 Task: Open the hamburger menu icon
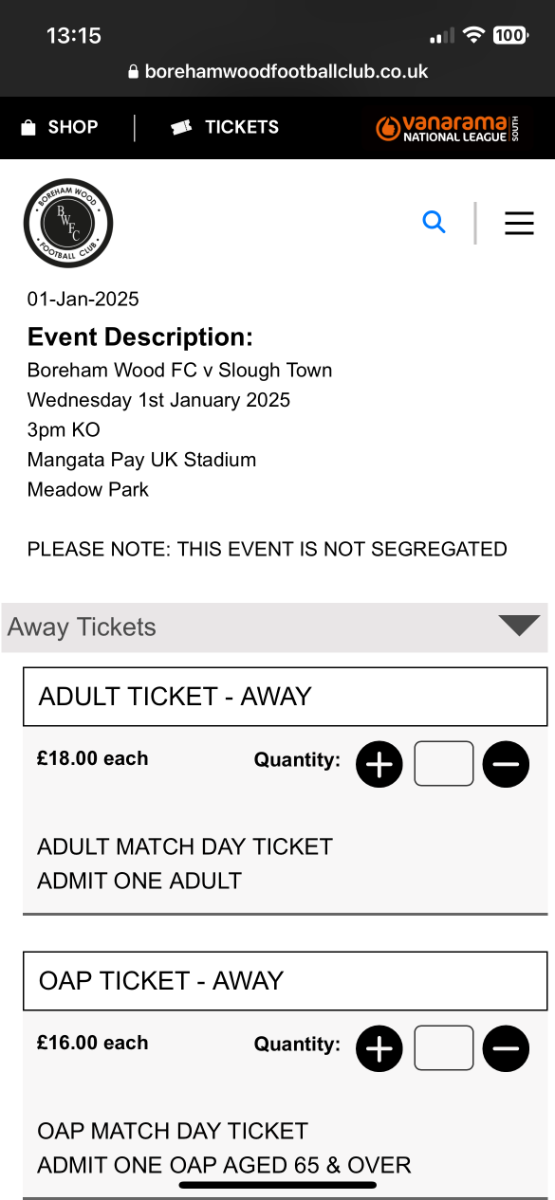point(519,223)
